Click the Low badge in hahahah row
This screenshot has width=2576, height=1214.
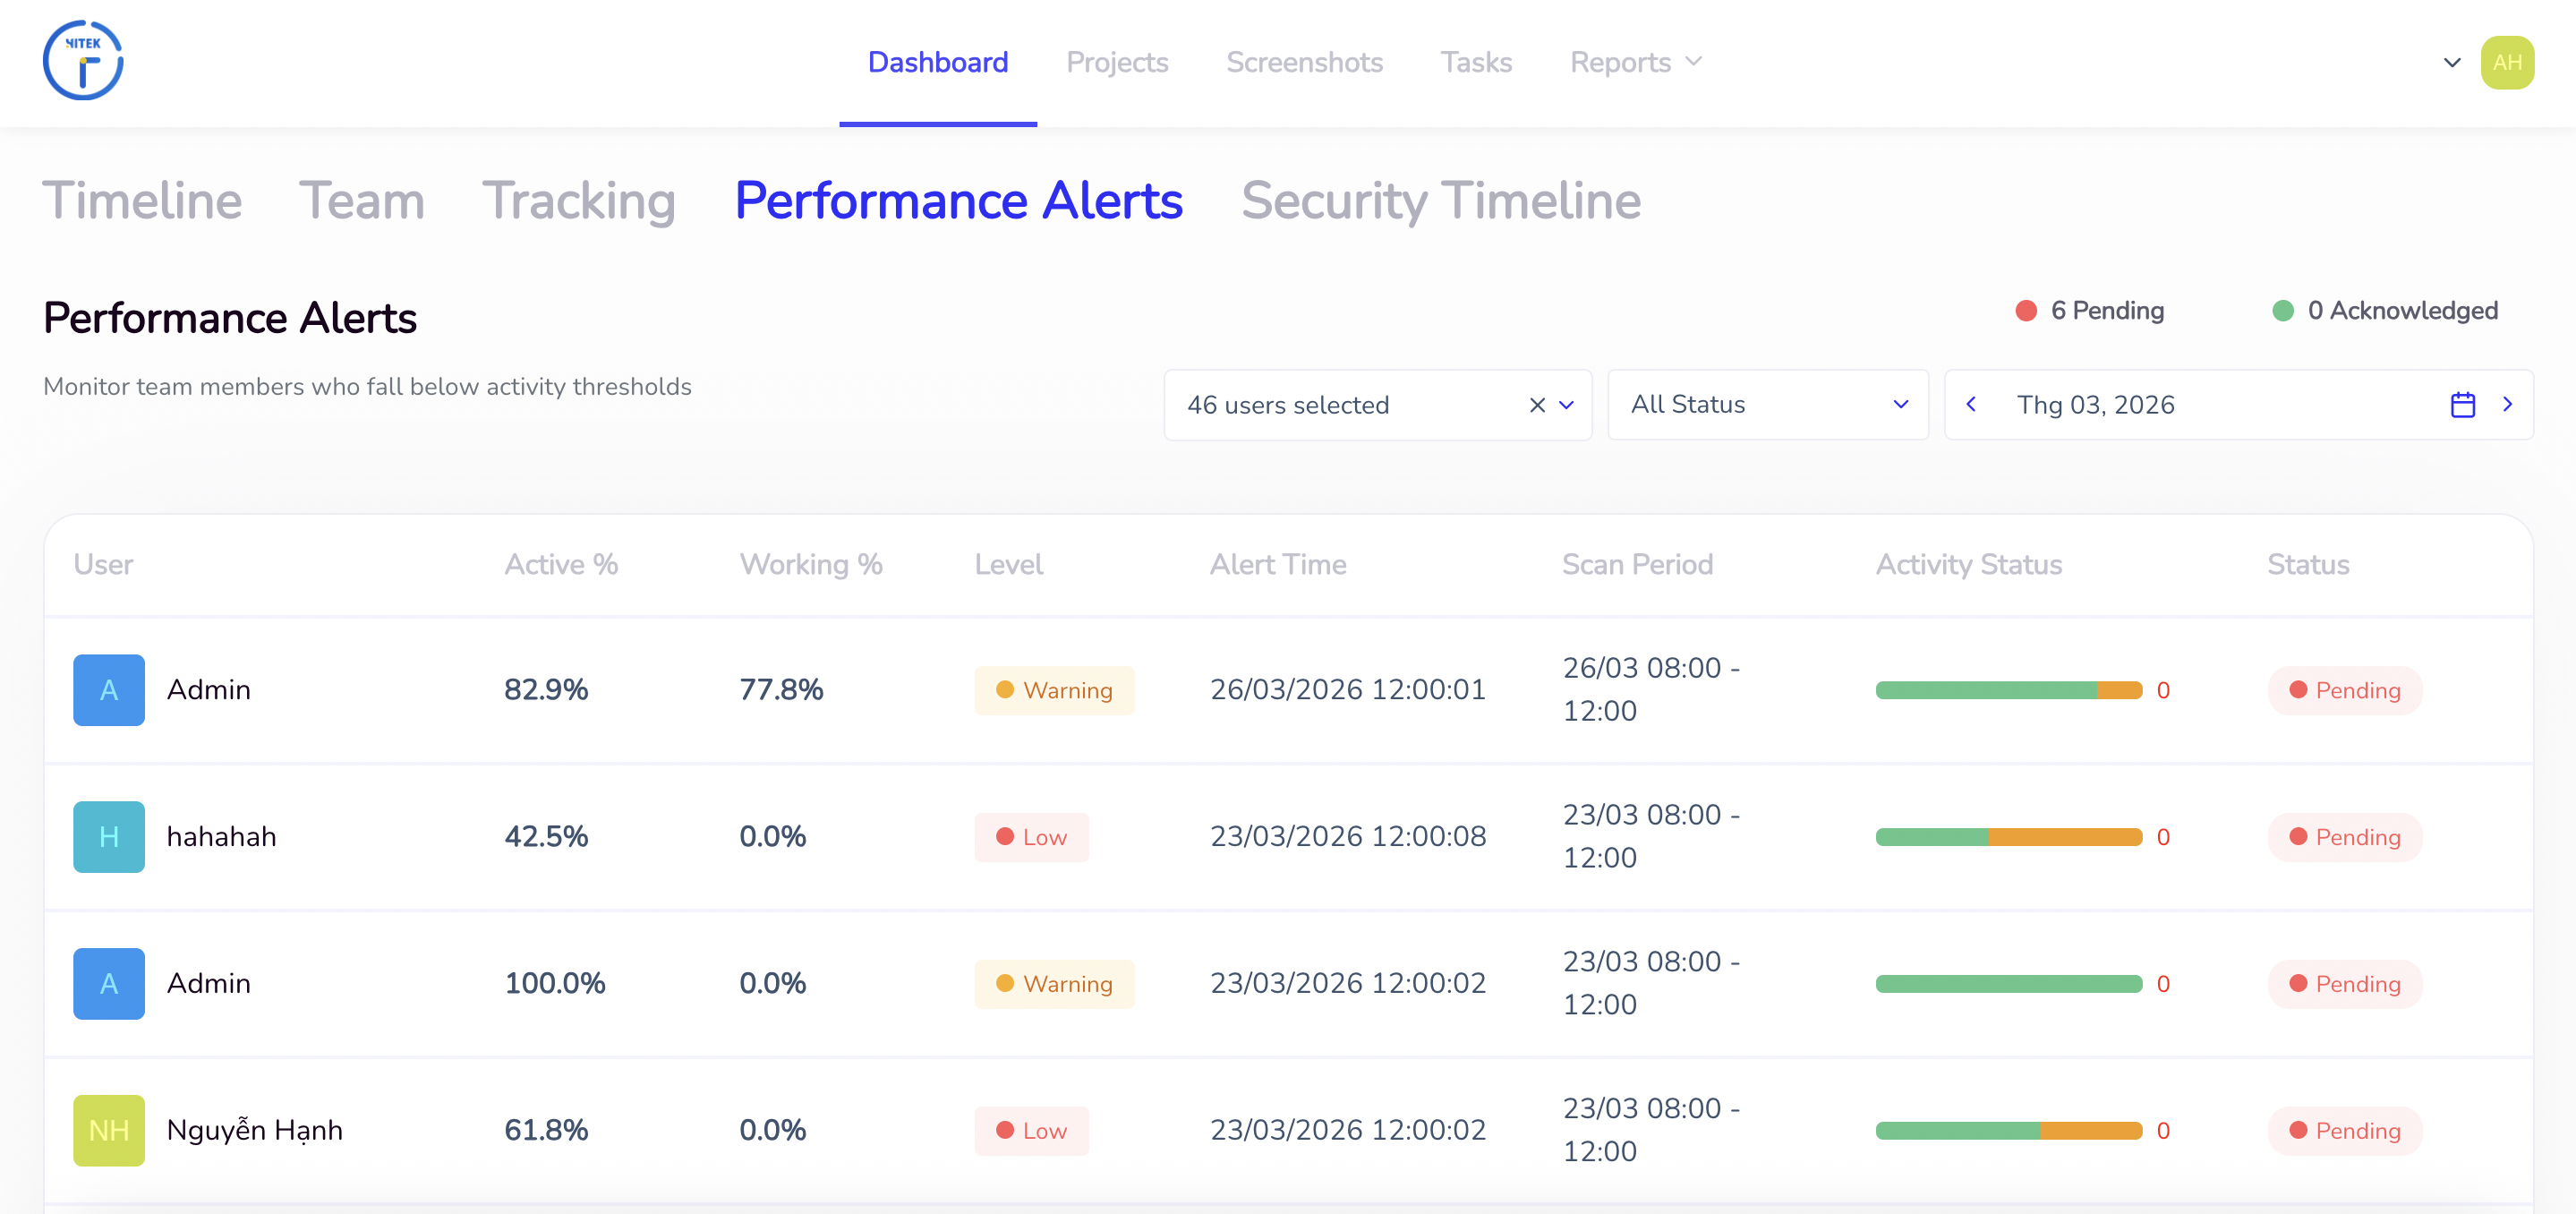coord(1031,837)
